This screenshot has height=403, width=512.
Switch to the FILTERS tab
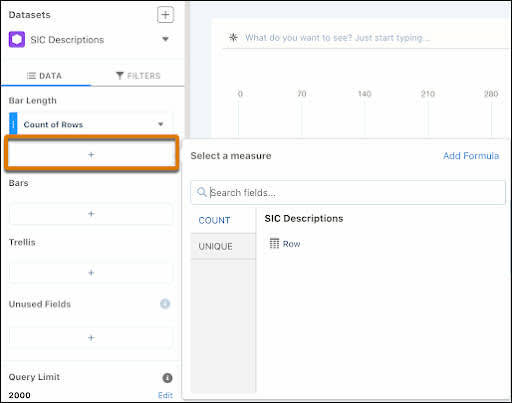pyautogui.click(x=138, y=76)
